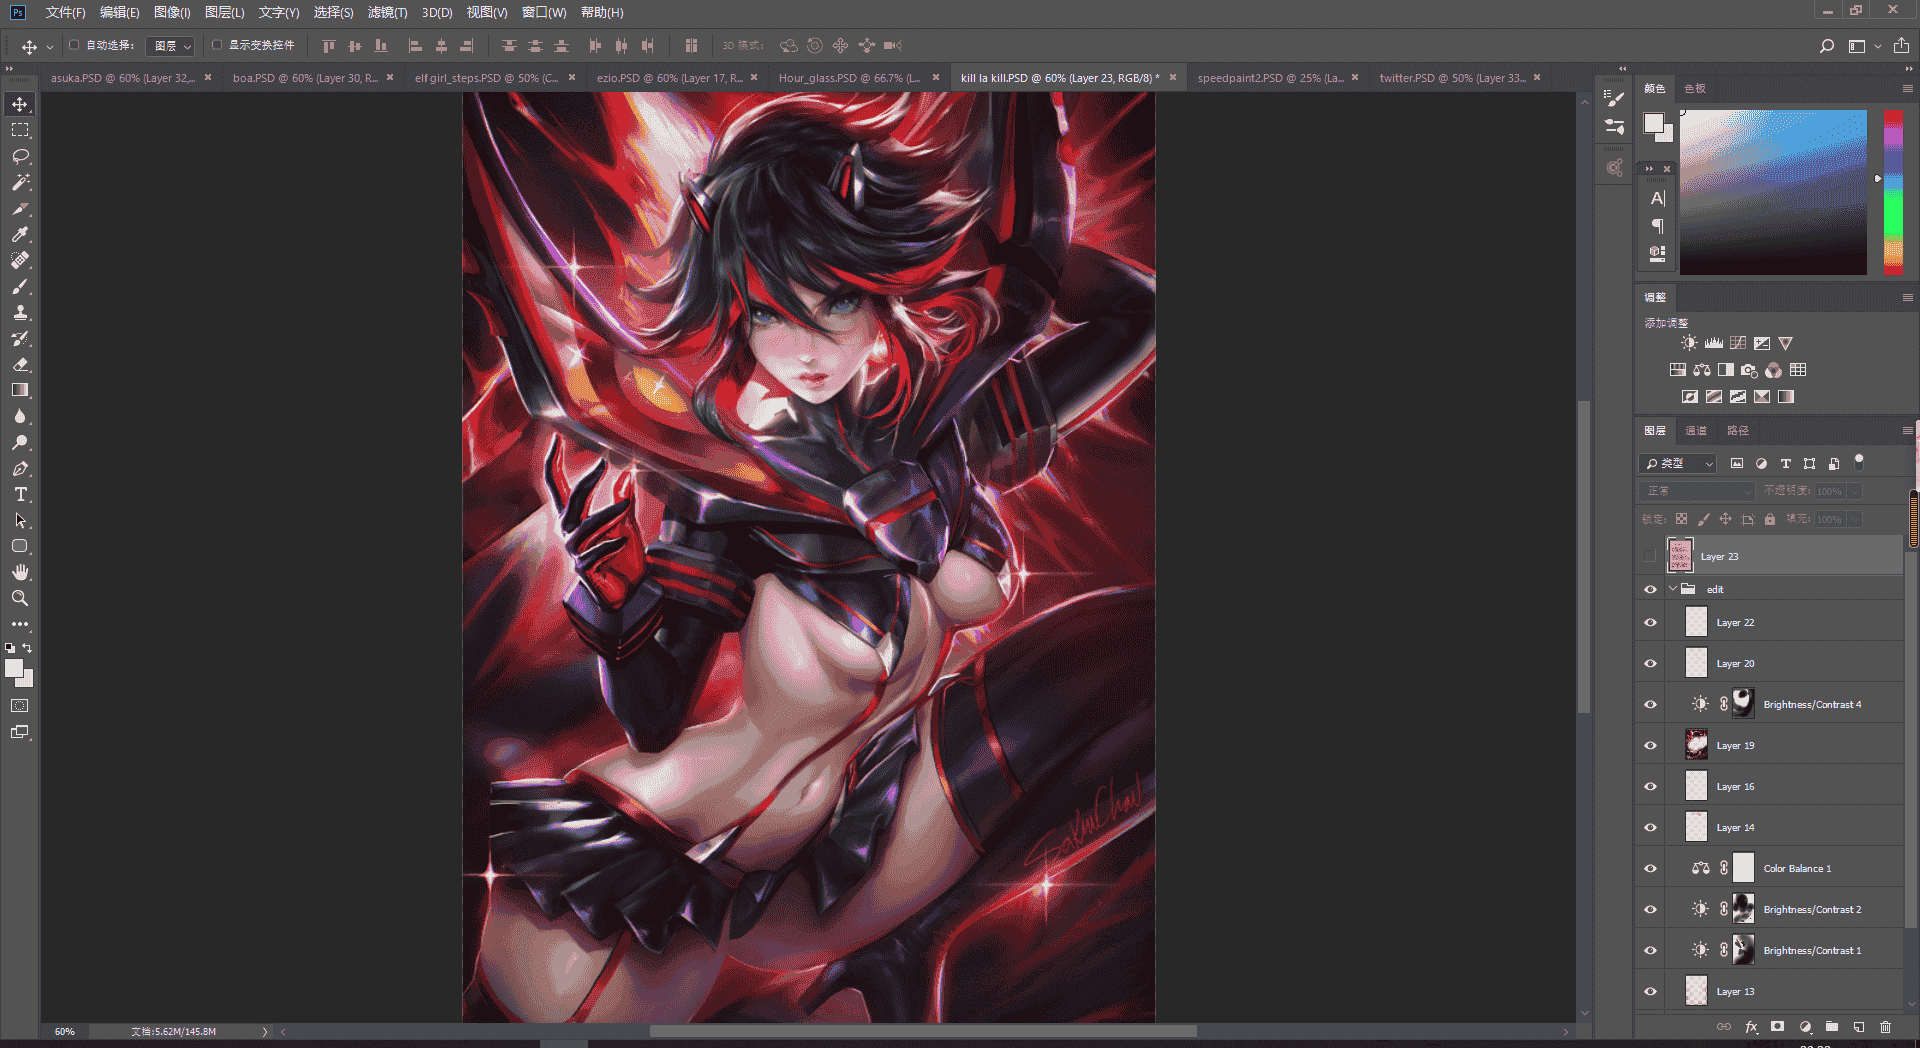Select the Magic Wand tool

(20, 182)
